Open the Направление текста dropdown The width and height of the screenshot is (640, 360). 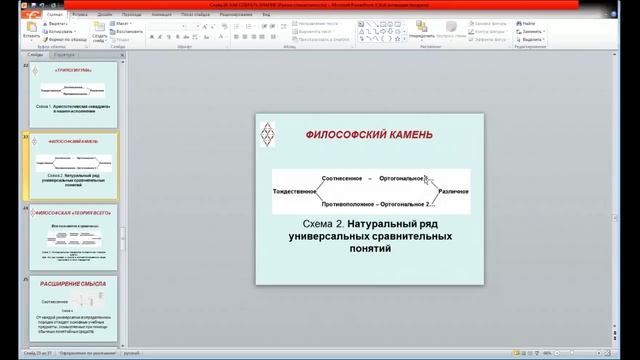pos(317,24)
